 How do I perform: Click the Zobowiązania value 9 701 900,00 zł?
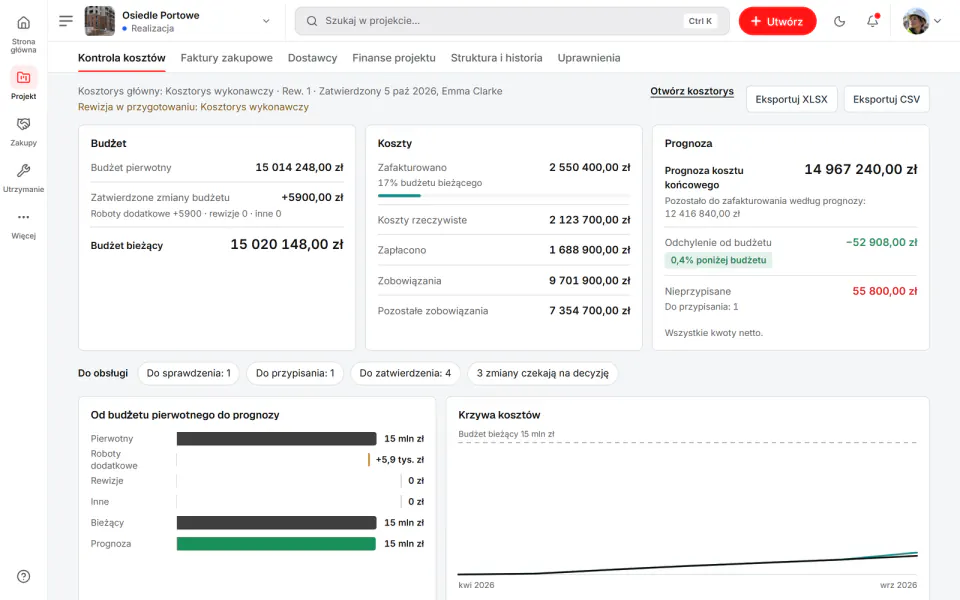[590, 281]
